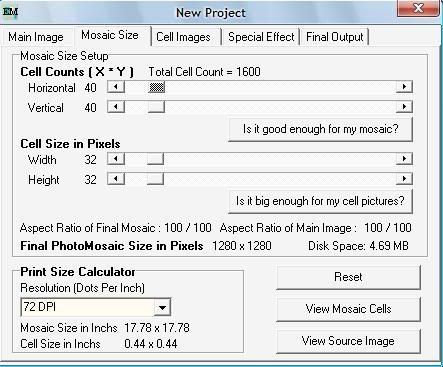Click the Reset button
Screen dimensions: 443x367
pyautogui.click(x=348, y=277)
